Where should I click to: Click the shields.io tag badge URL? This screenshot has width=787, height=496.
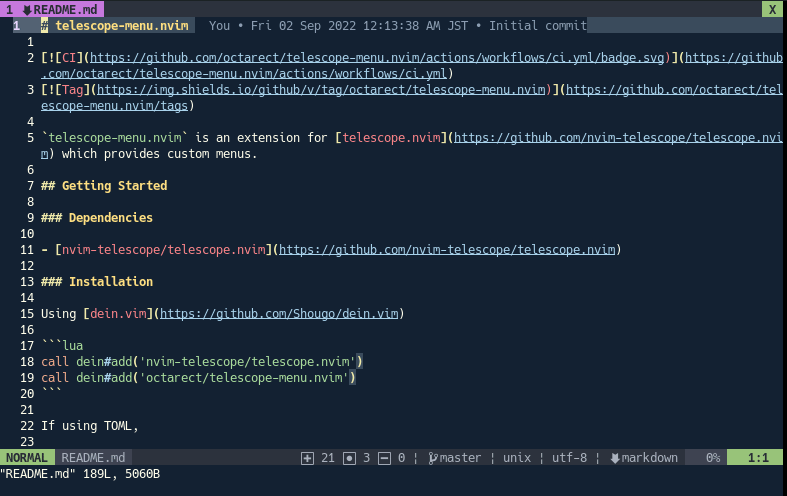coord(321,90)
